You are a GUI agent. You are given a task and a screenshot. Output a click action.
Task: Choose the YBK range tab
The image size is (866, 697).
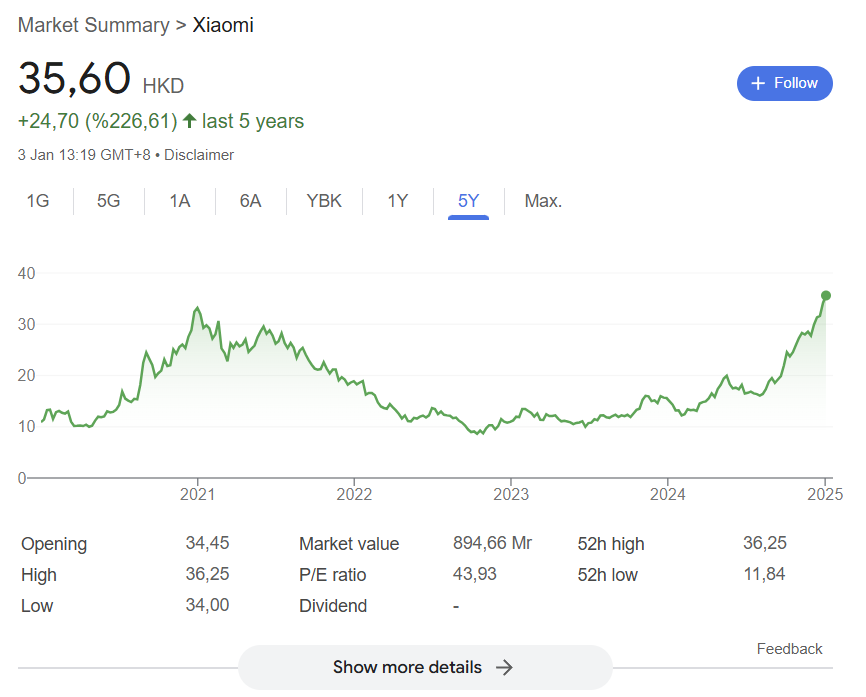tap(324, 200)
